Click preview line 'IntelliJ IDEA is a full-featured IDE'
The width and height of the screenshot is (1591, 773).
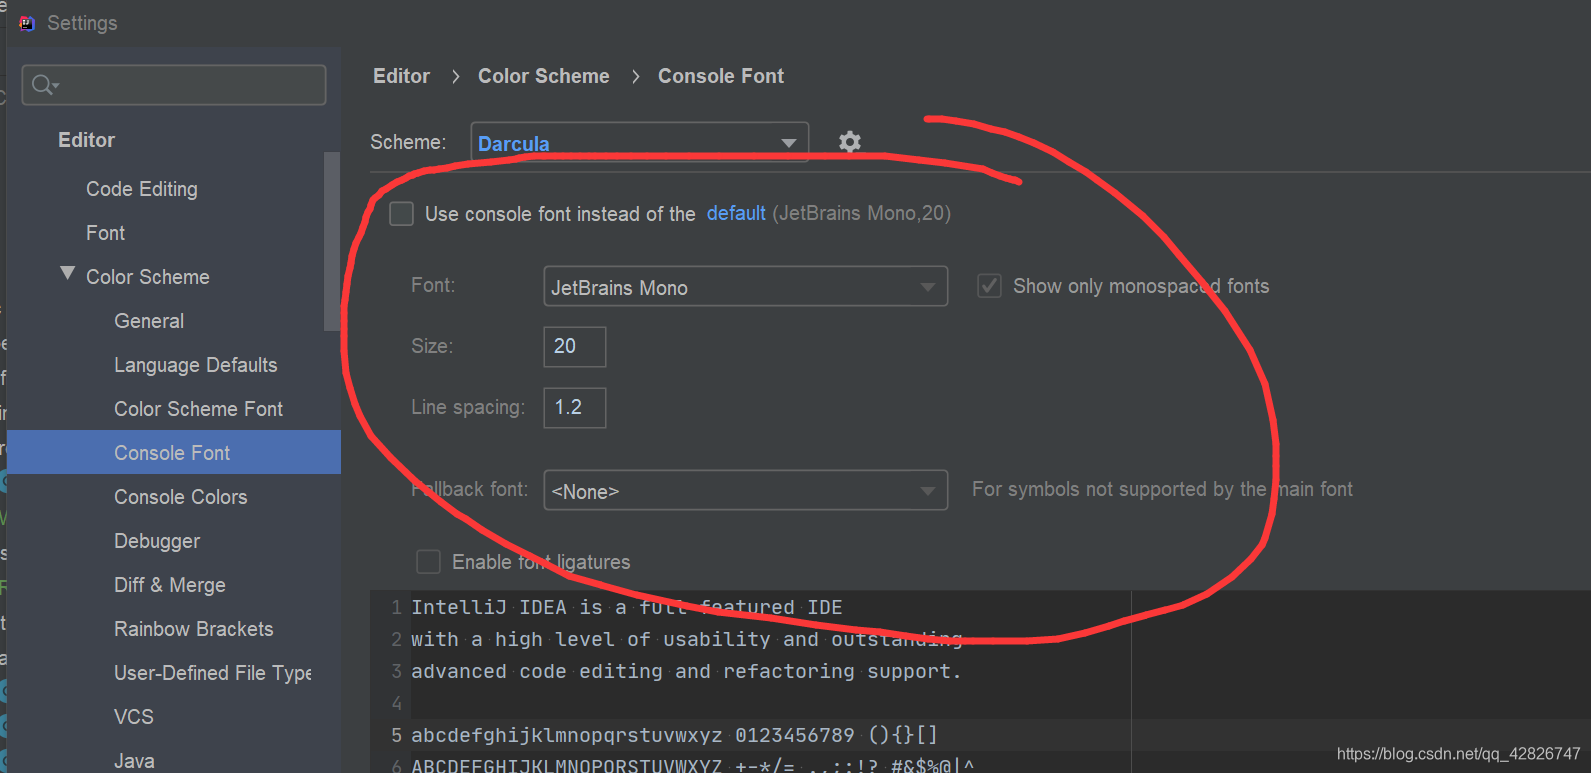pos(627,607)
